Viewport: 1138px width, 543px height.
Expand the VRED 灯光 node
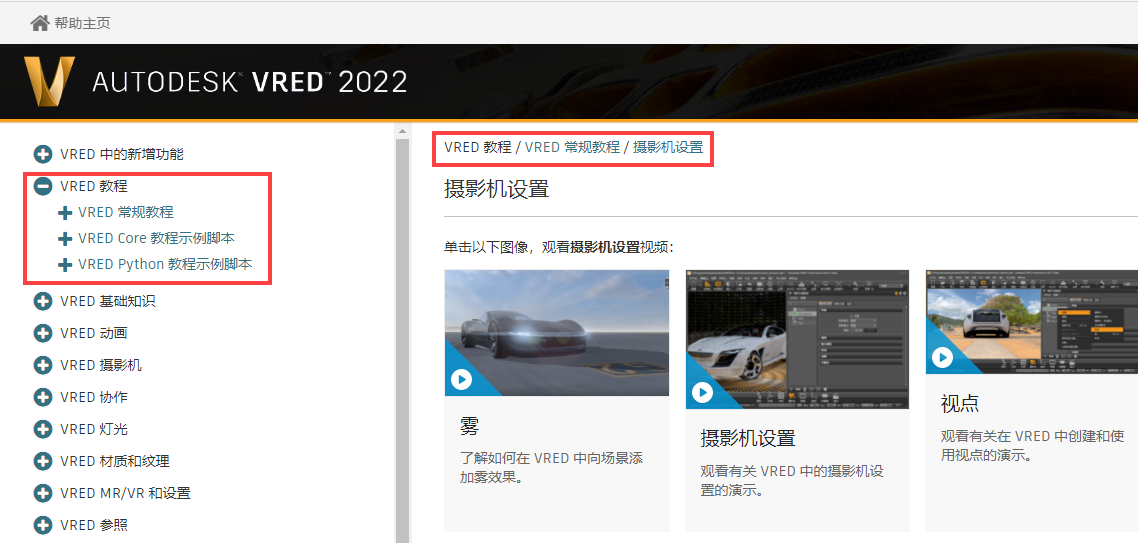[x=43, y=429]
